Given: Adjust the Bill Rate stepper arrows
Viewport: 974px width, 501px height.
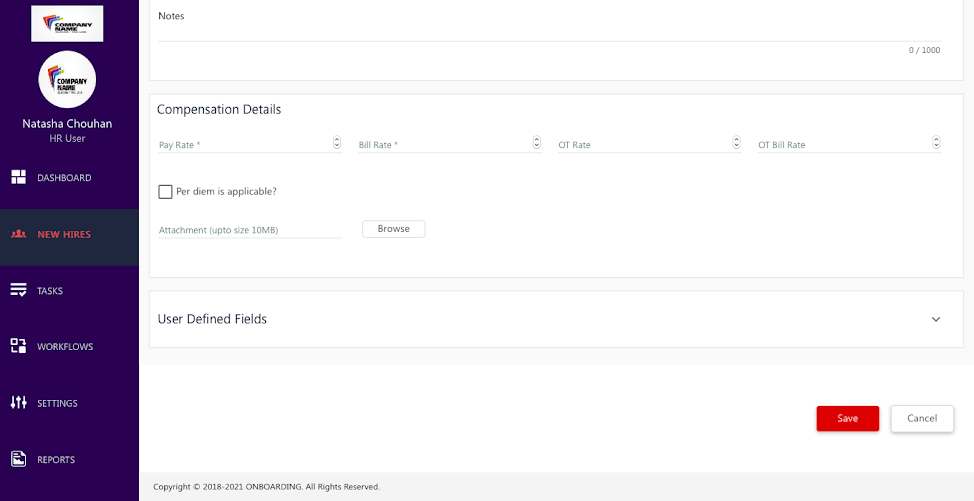Looking at the screenshot, I should click(x=537, y=143).
